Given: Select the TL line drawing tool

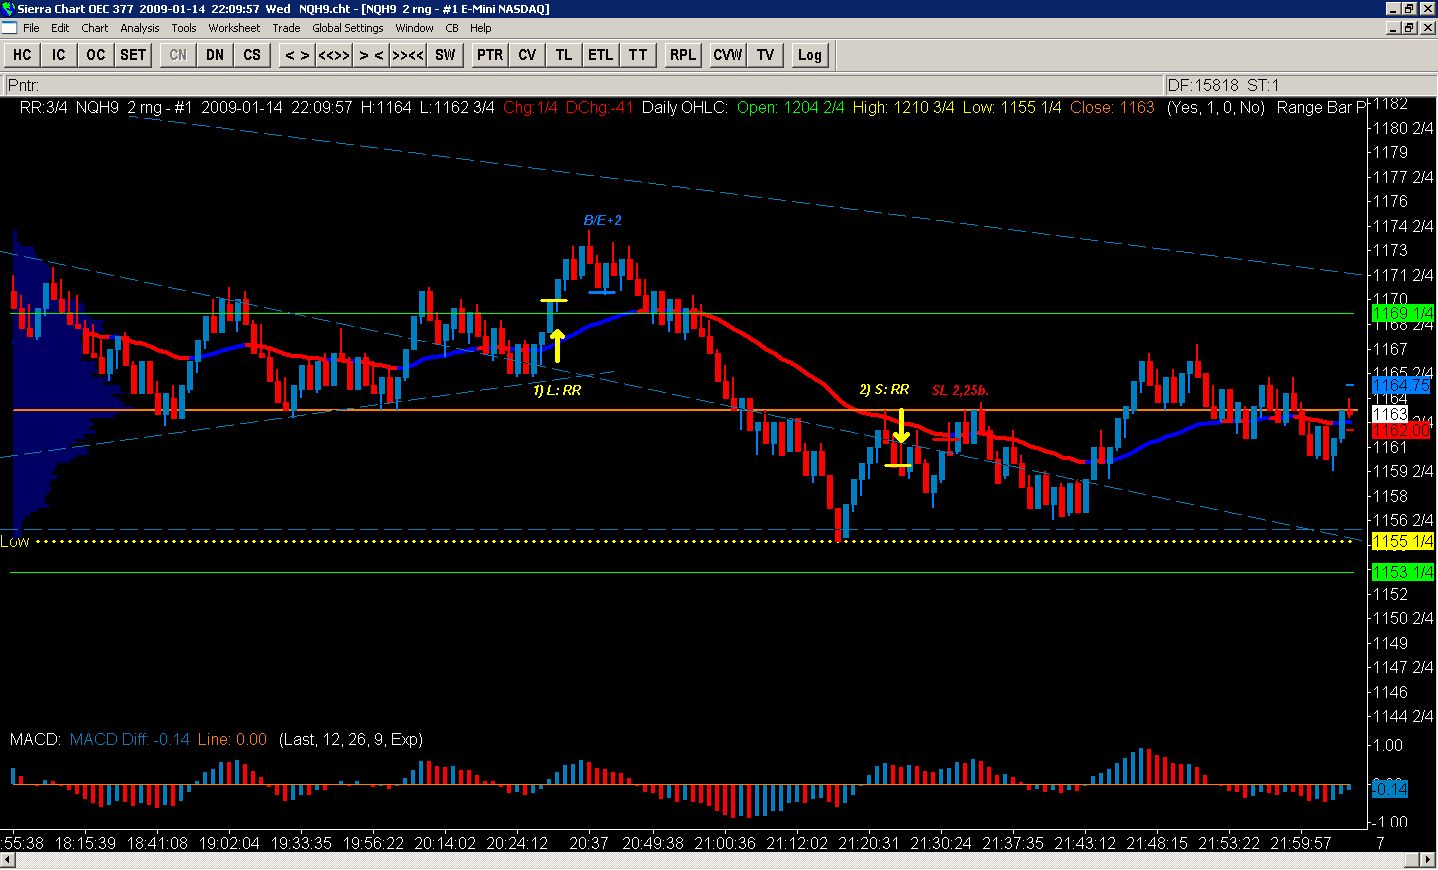Looking at the screenshot, I should tap(564, 55).
